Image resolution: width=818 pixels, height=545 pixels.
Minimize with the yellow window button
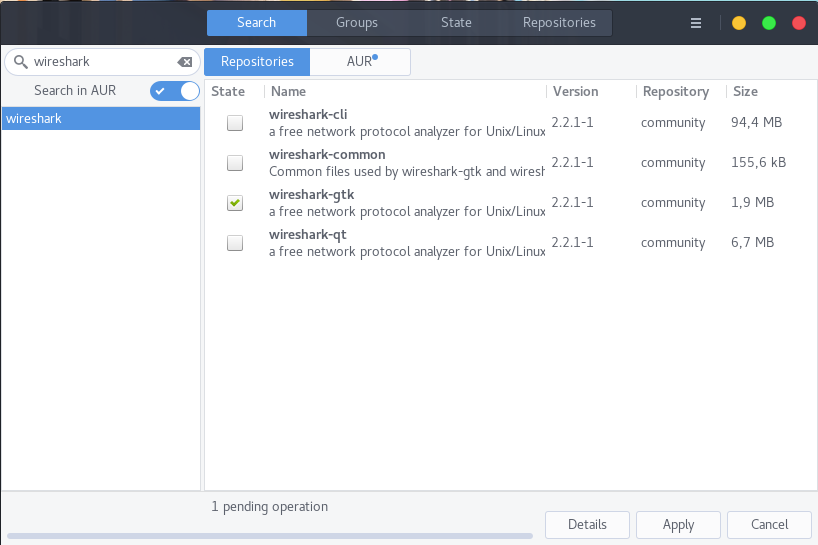click(739, 23)
